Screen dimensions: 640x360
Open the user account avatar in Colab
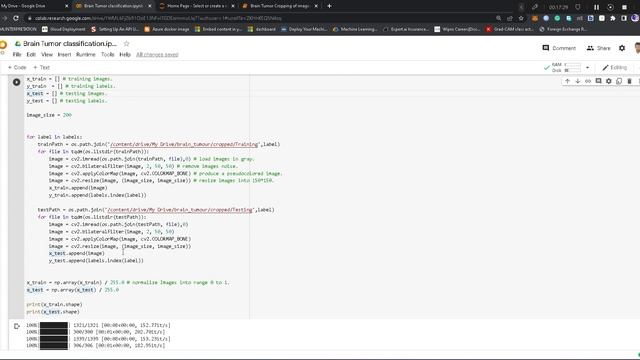(637, 48)
